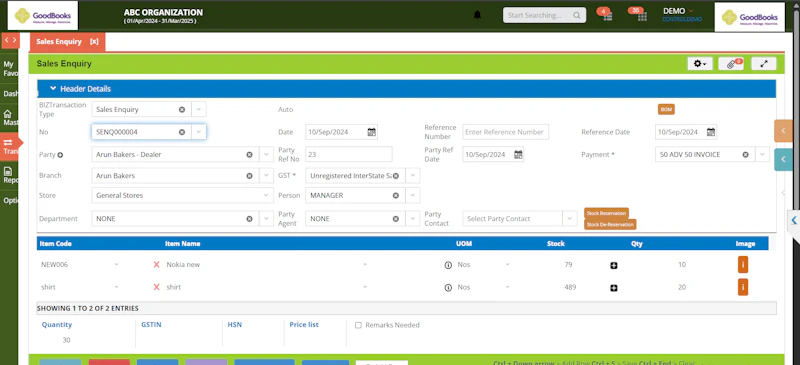Open the gear settings dropdown
Viewport: 800px width, 365px height.
700,64
